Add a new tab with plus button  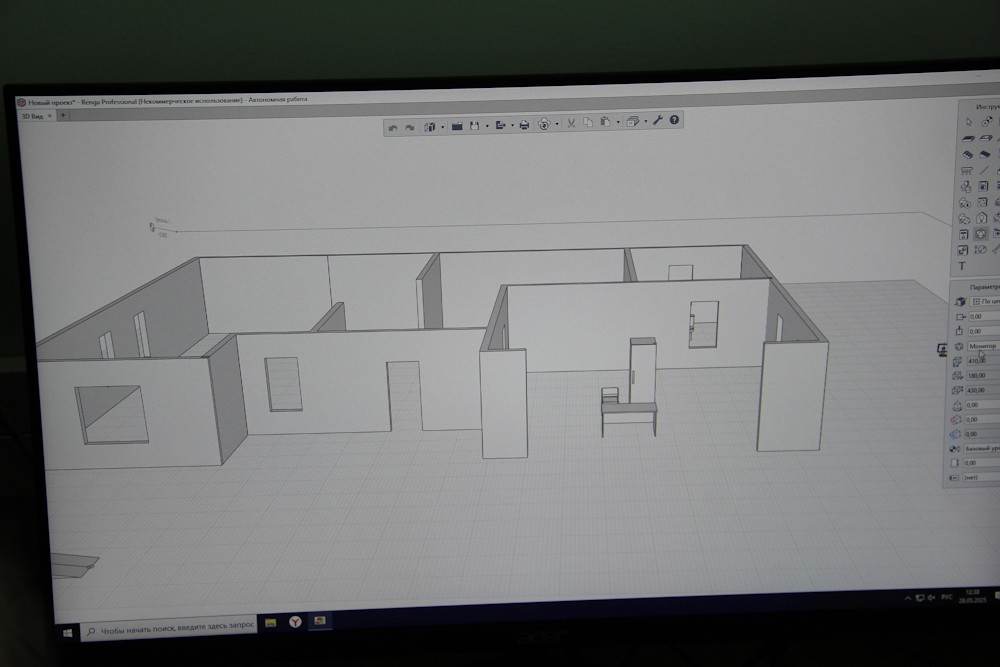coord(63,116)
